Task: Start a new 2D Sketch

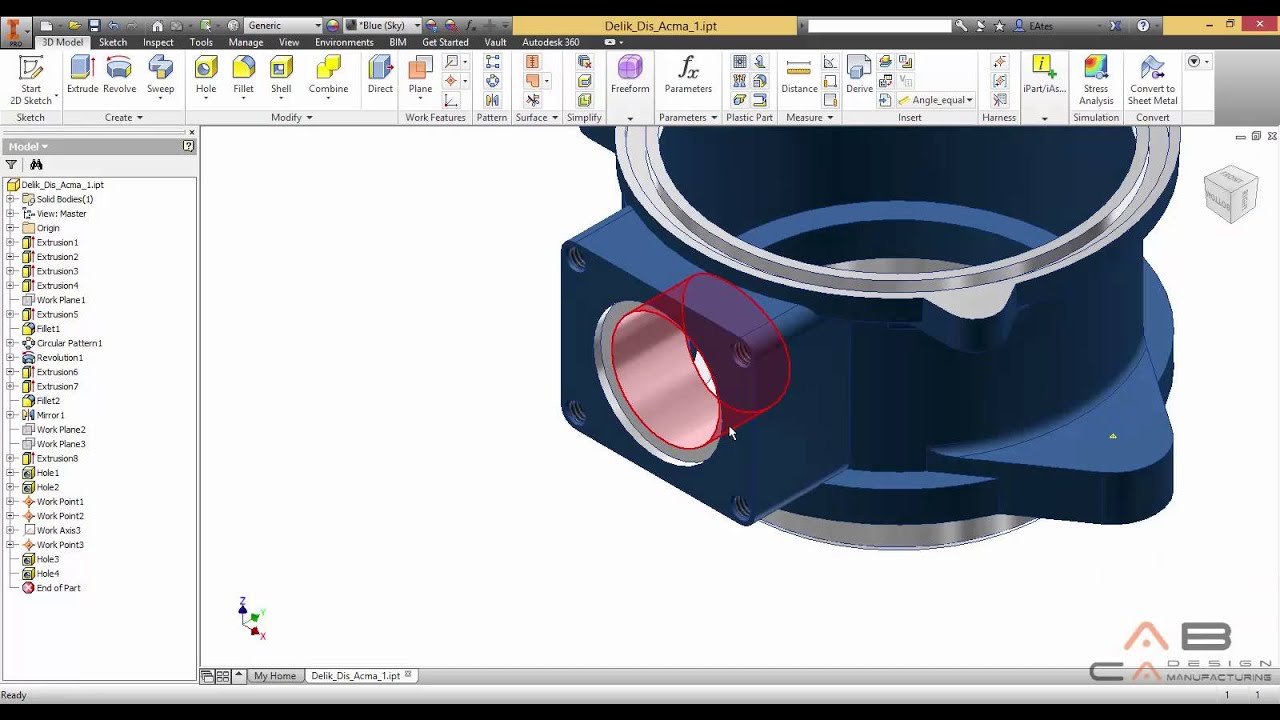Action: click(x=31, y=80)
